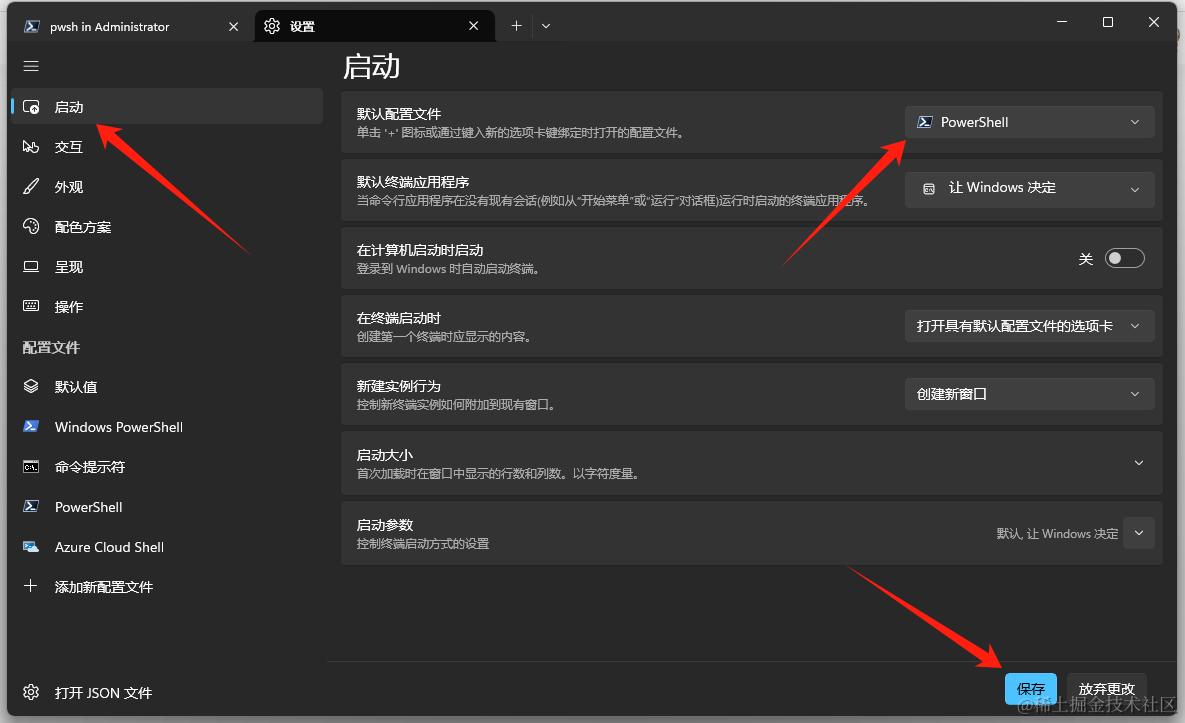Add a new tab with plus button
Screen dimensions: 1185x723
(x=516, y=26)
